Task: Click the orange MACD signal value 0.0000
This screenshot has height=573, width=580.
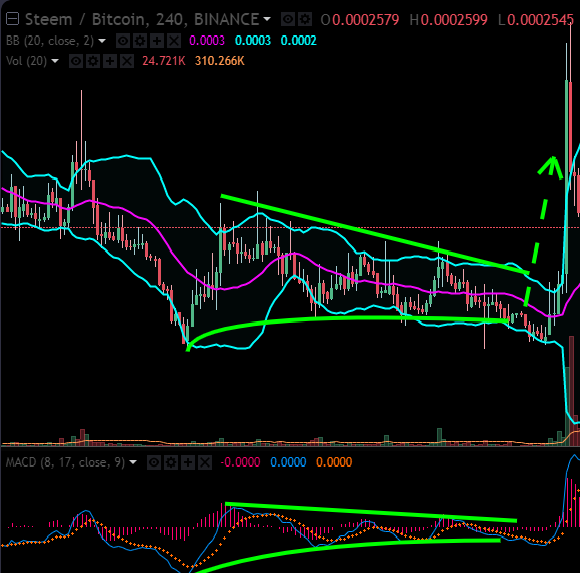Action: pyautogui.click(x=334, y=462)
